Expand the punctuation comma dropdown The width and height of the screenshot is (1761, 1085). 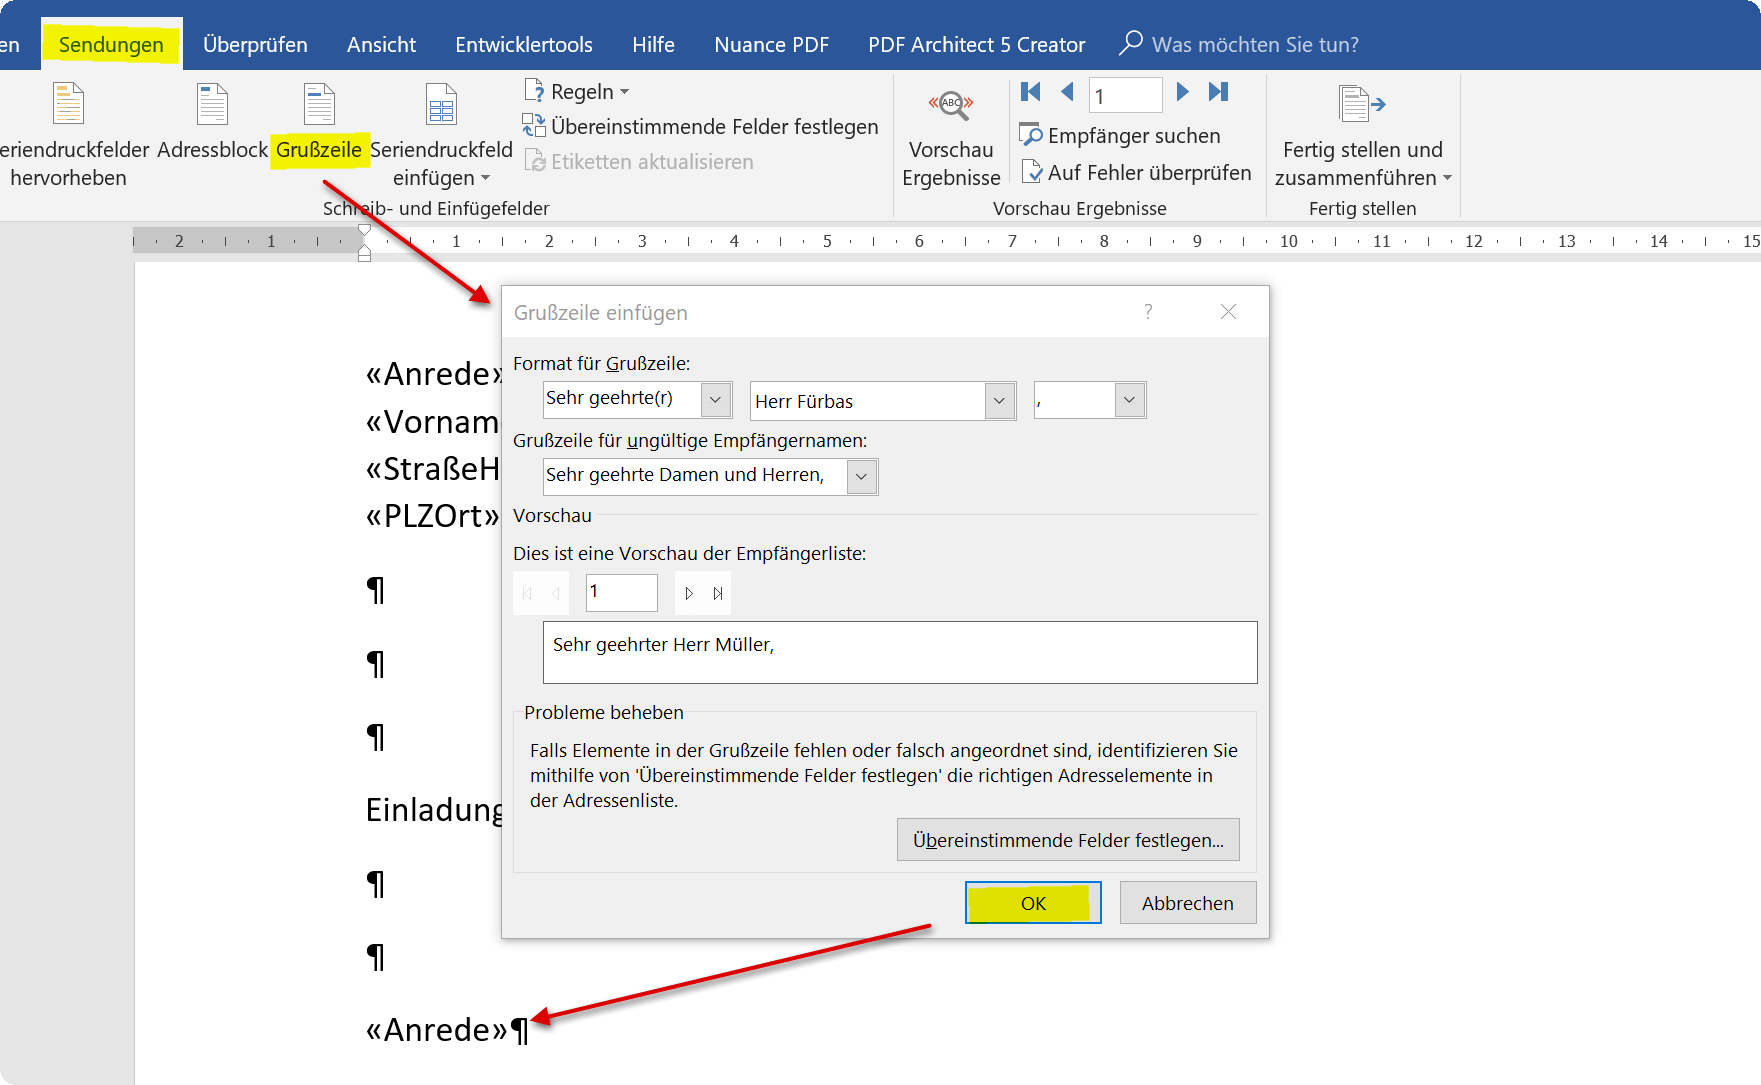pos(1129,400)
